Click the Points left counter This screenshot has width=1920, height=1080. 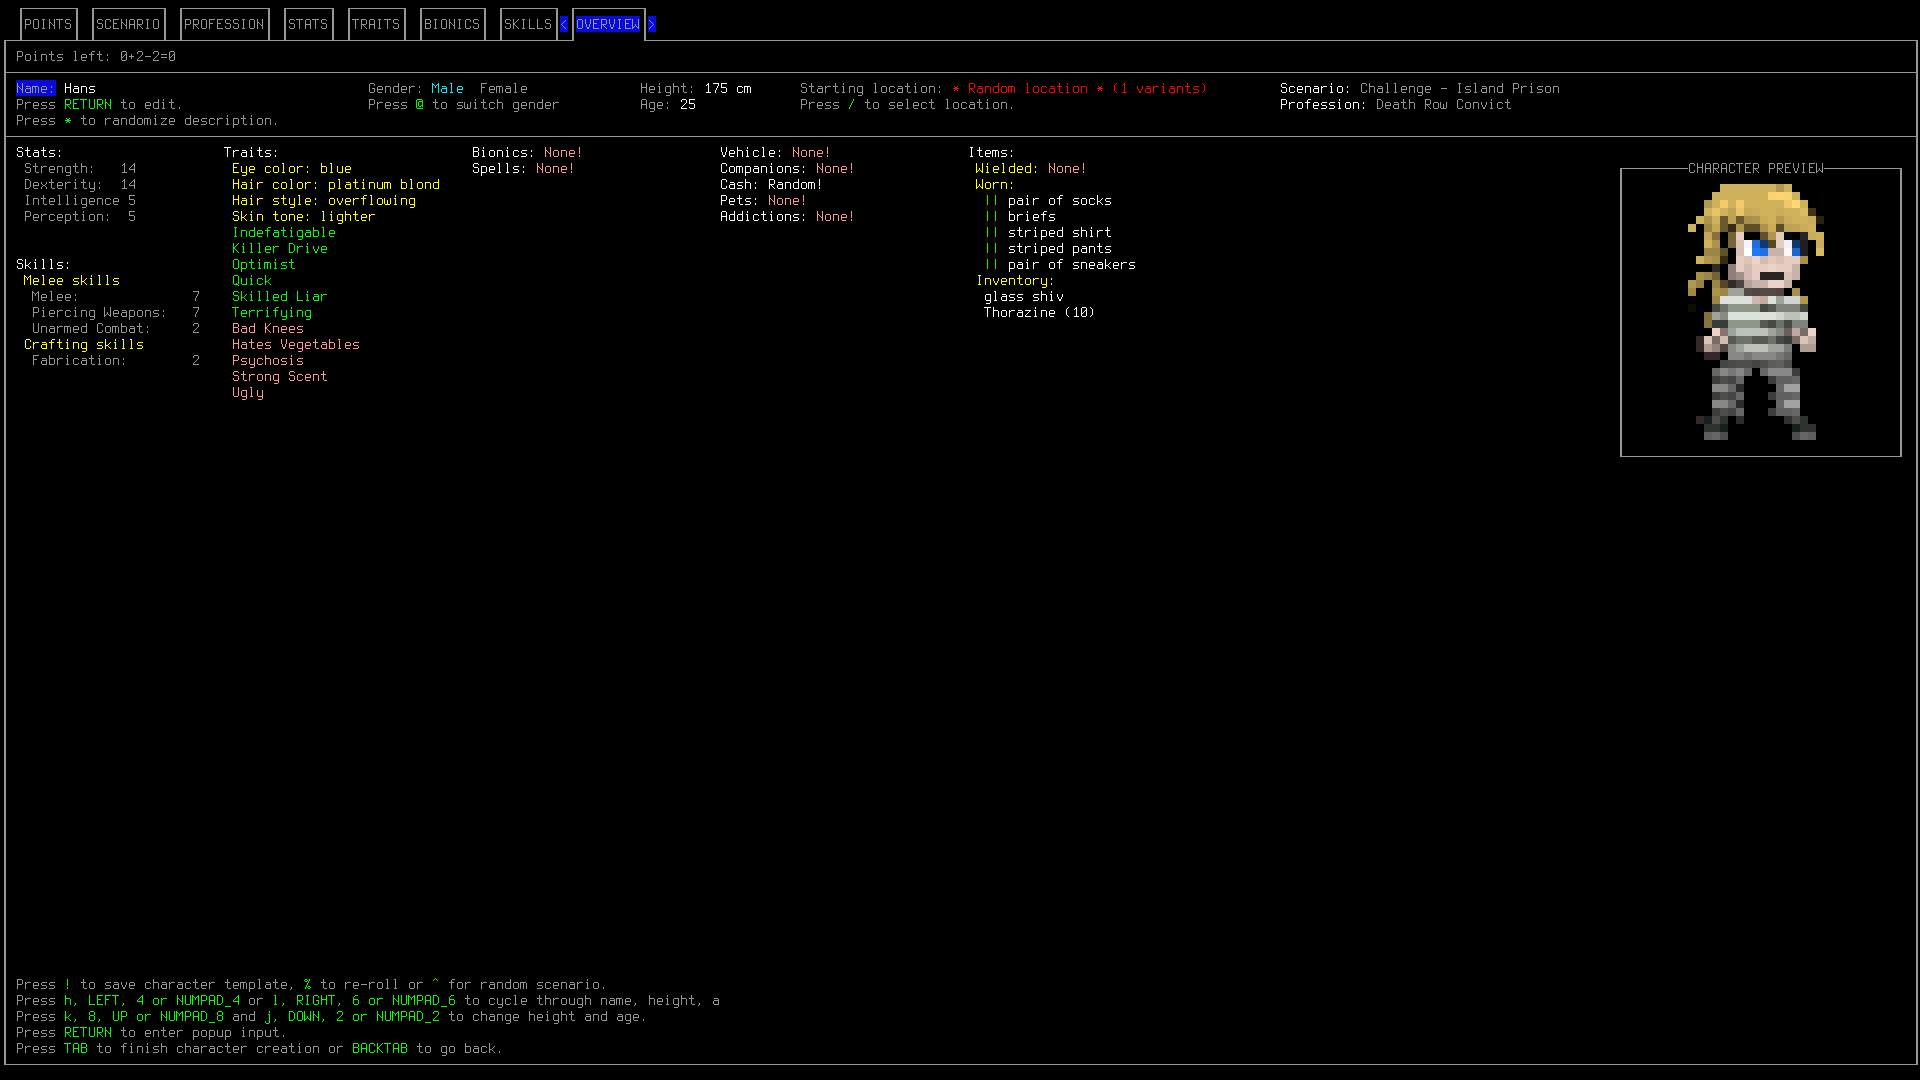point(96,56)
